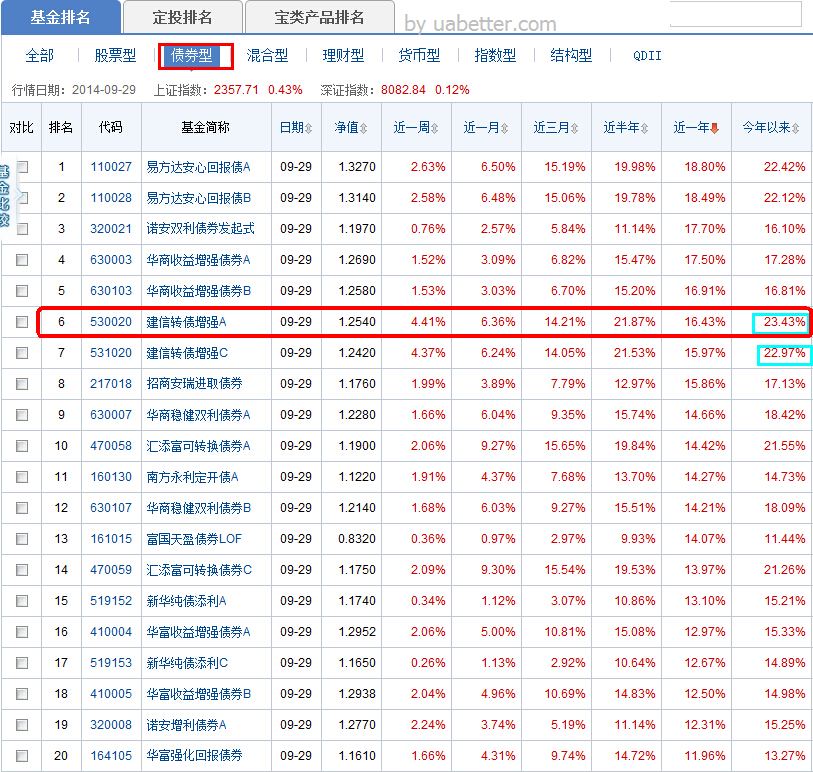Sort by the 今年以来 column sort arrows
This screenshot has width=813, height=772.
[x=795, y=128]
